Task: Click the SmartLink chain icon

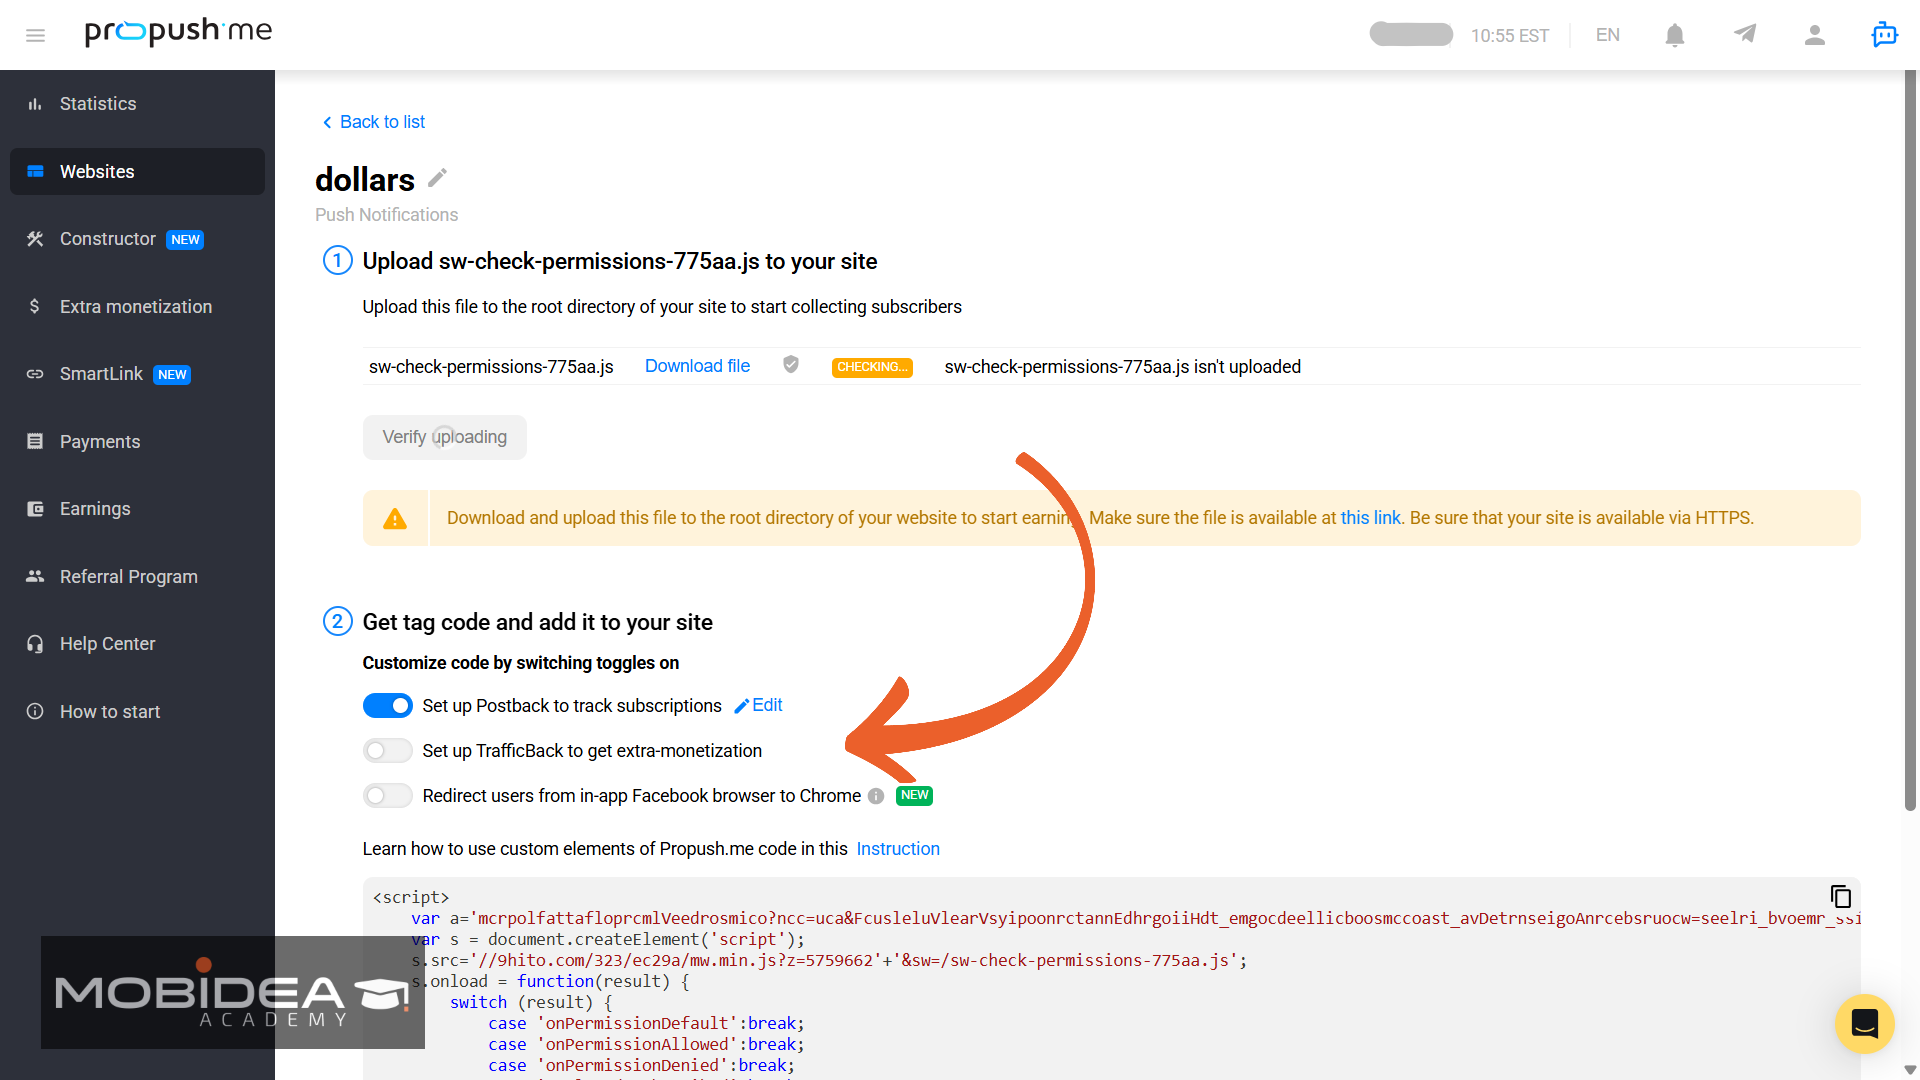Action: (x=35, y=374)
